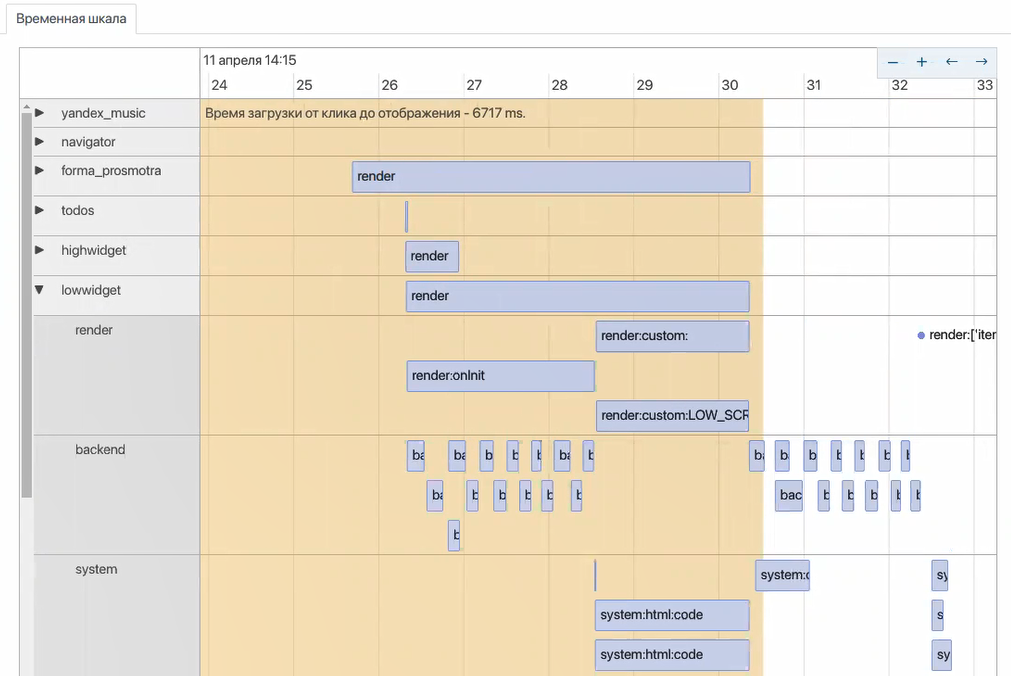
Task: Select the render:custom: timeline item
Action: point(672,336)
